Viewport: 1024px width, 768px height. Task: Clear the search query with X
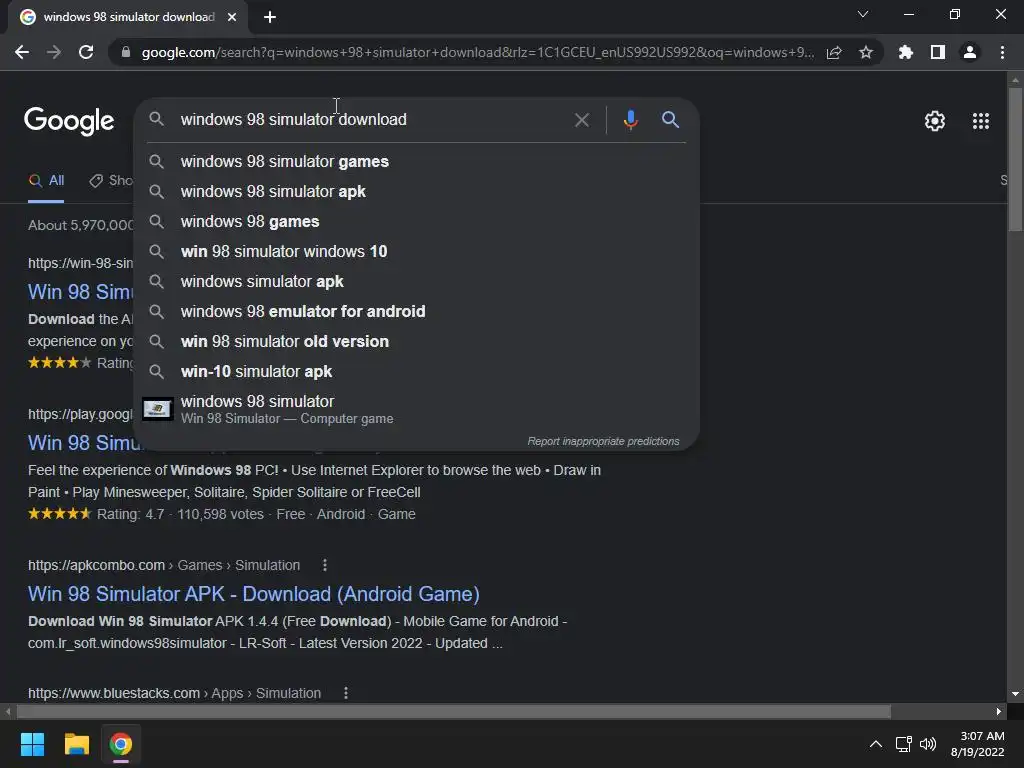tap(581, 120)
